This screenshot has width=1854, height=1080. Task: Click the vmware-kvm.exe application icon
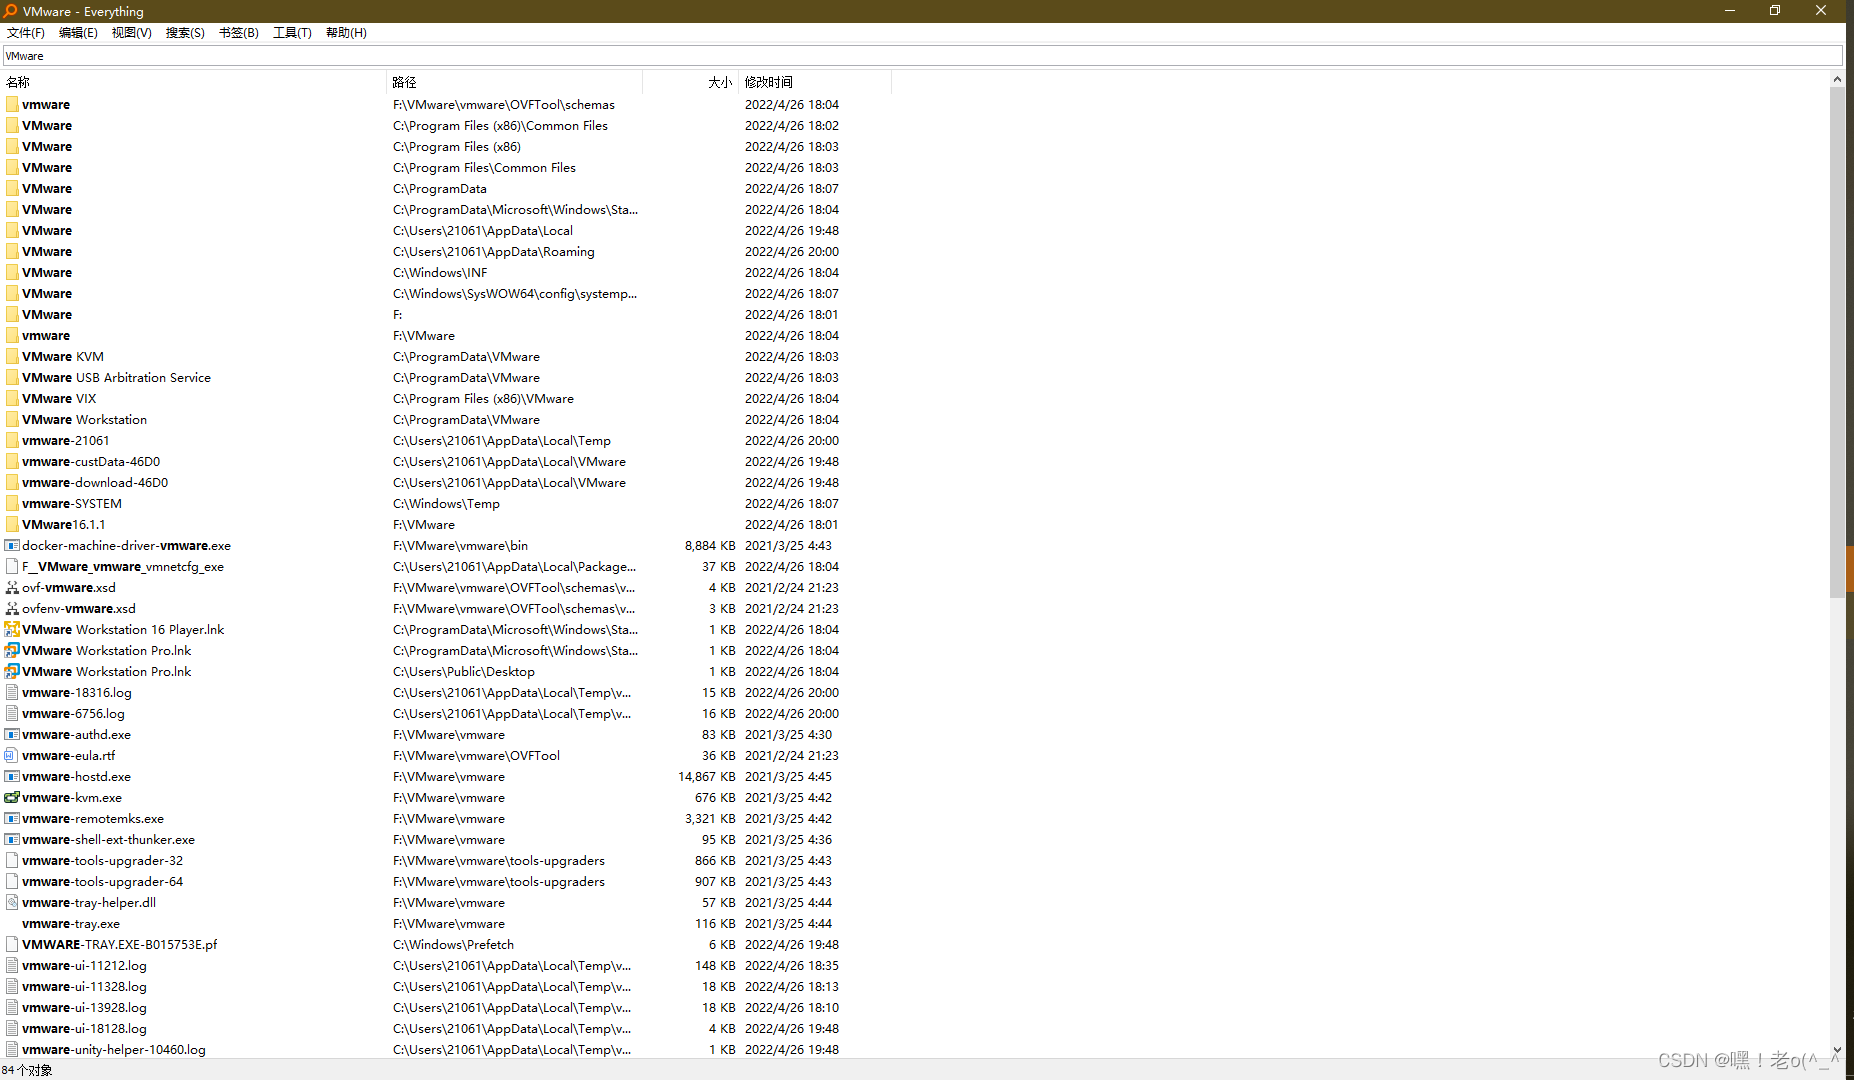(x=12, y=798)
